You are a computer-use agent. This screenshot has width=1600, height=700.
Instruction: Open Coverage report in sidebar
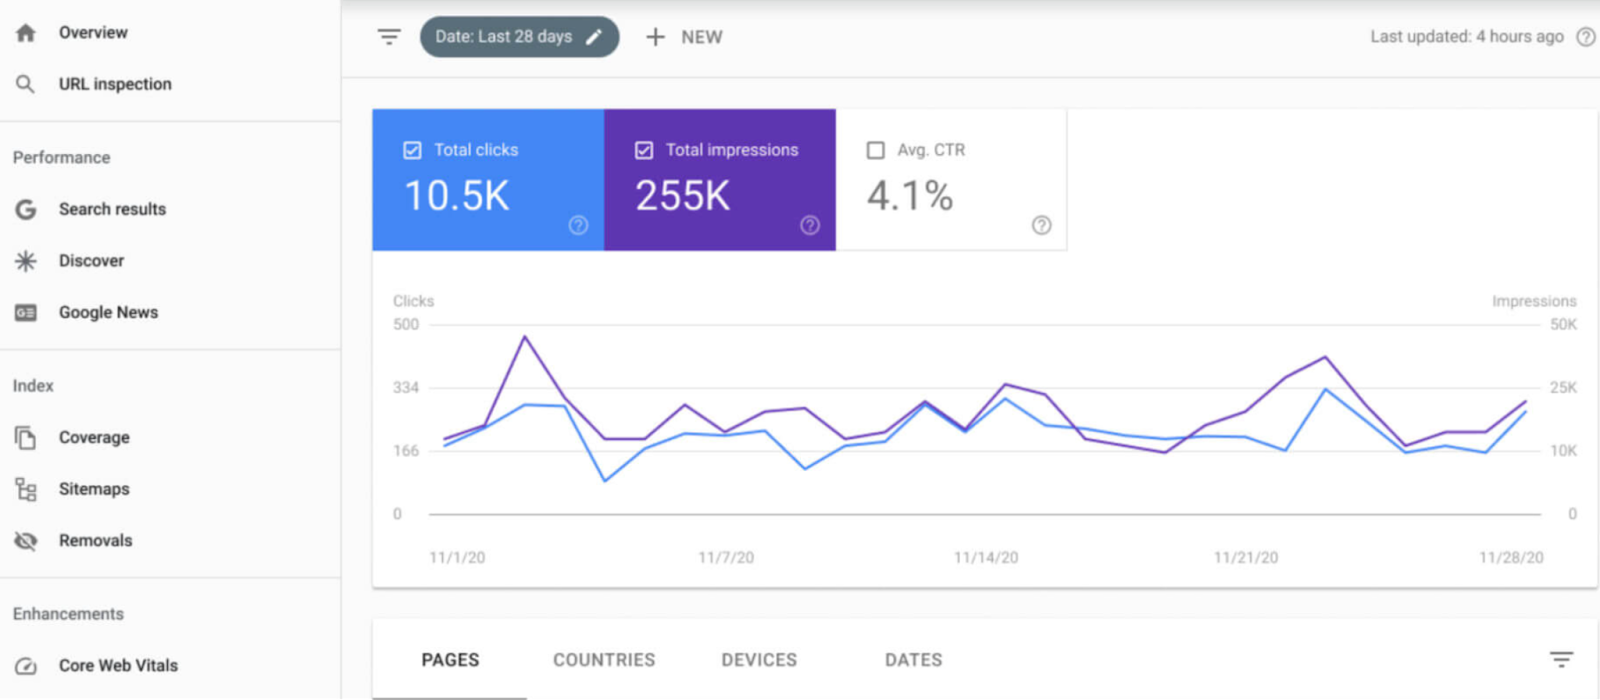[94, 437]
